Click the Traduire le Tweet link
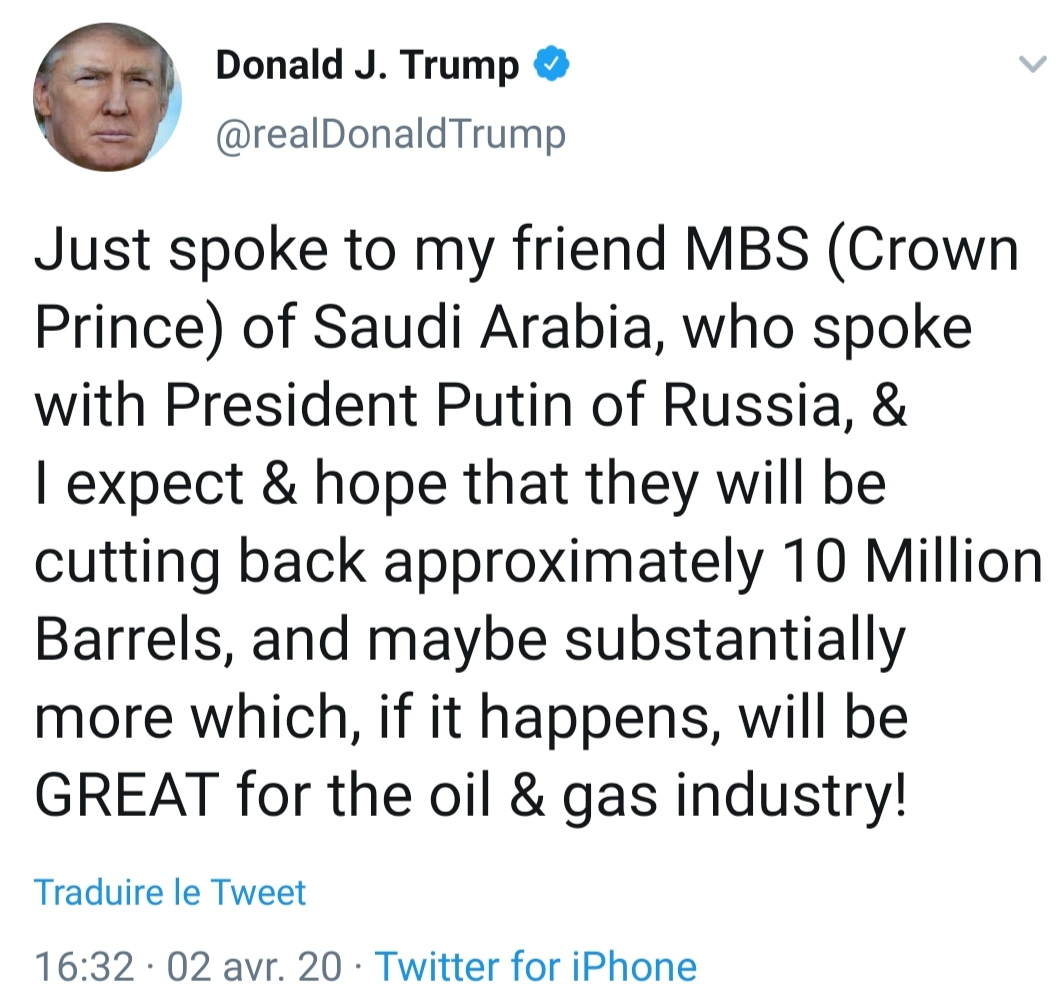 pos(170,892)
